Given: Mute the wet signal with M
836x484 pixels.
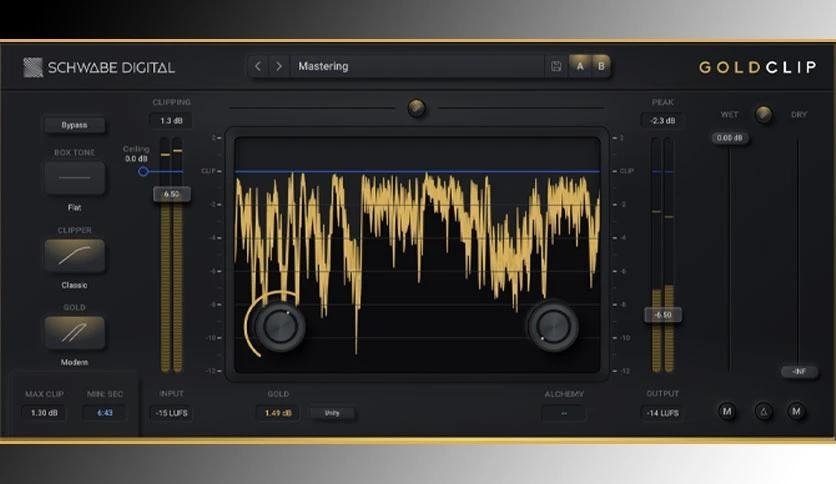Looking at the screenshot, I should [x=729, y=411].
